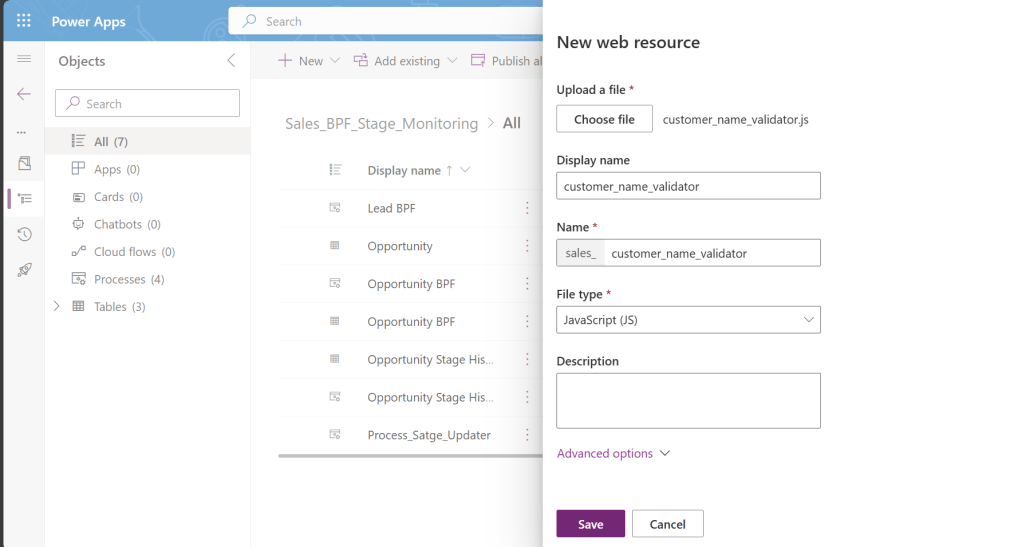Select Processes (4) in Objects list
This screenshot has height=547, width=1022.
pyautogui.click(x=128, y=279)
